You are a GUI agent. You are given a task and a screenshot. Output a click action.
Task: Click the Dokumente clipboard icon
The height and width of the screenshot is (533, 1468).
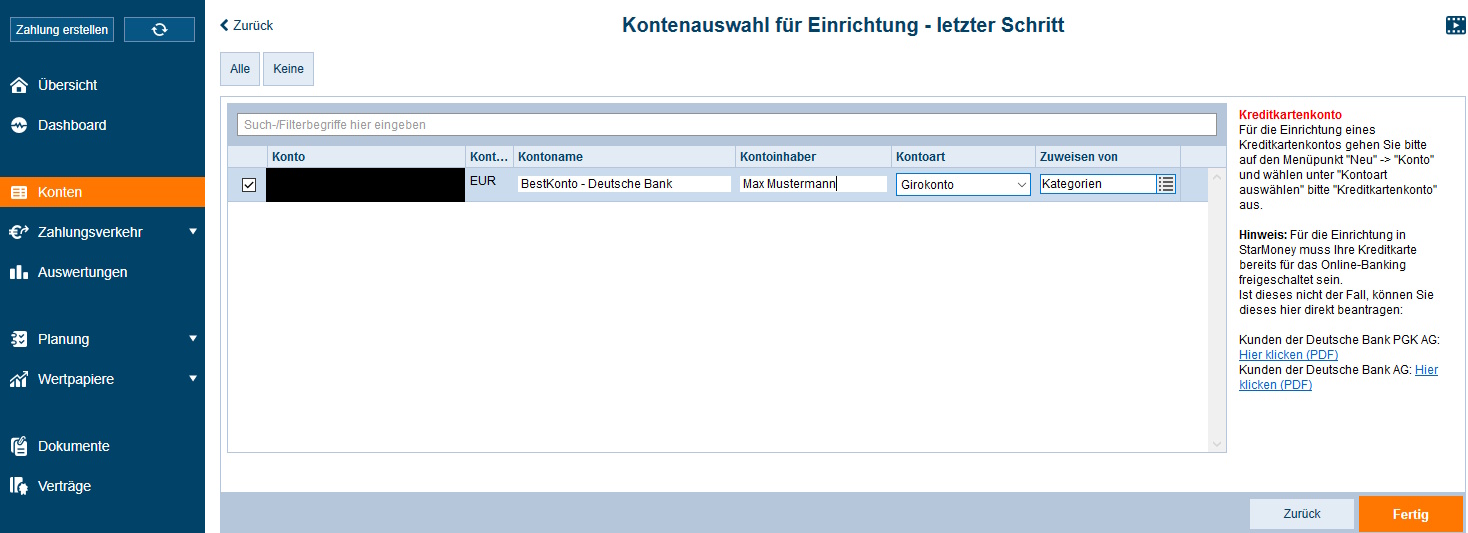pyautogui.click(x=19, y=446)
